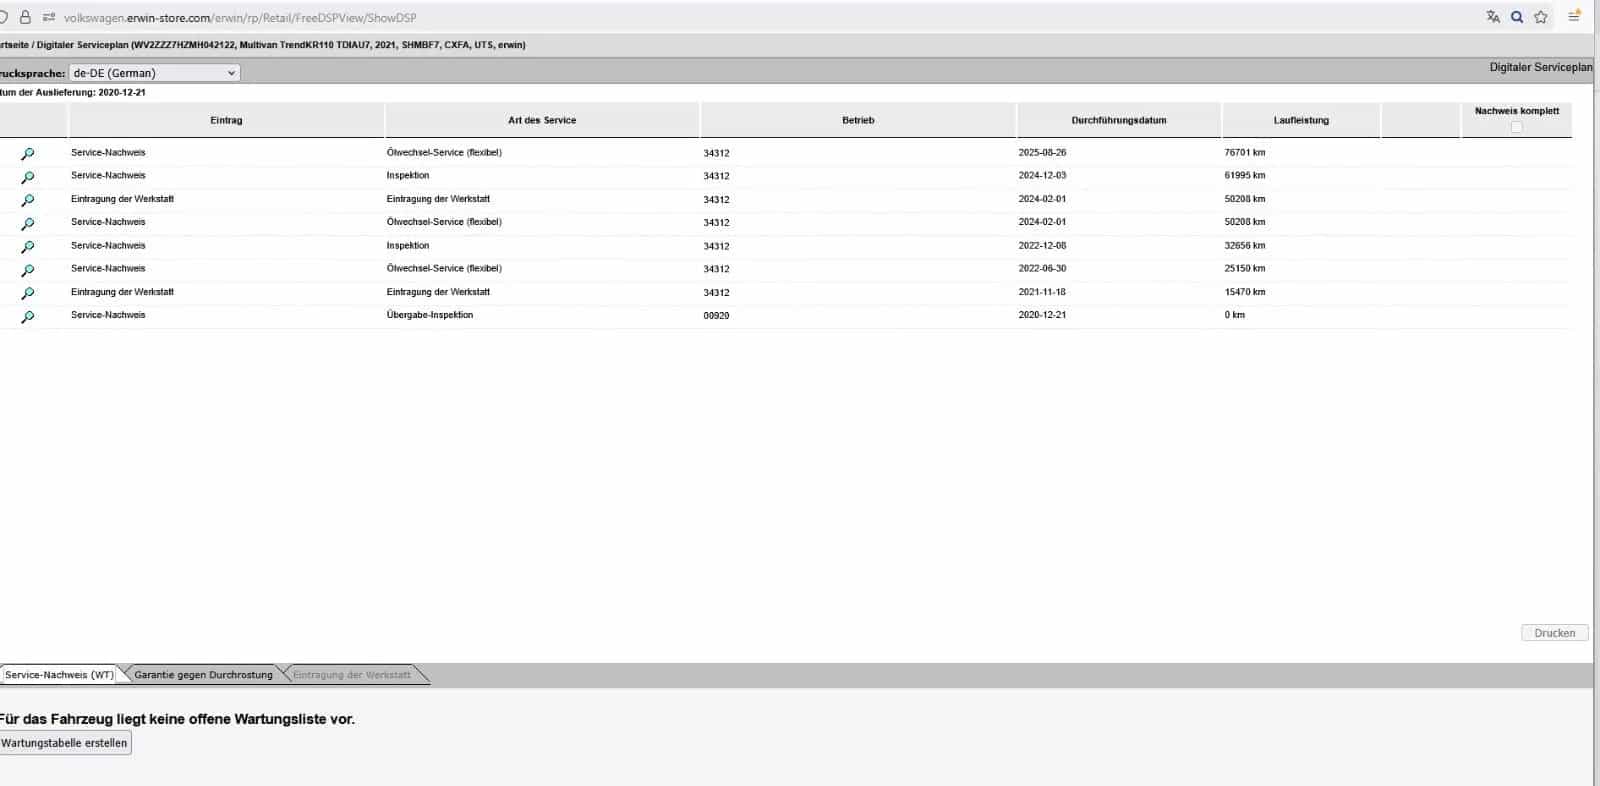This screenshot has width=1600, height=786.
Task: Click the 0 km mileage value
Action: 1234,315
